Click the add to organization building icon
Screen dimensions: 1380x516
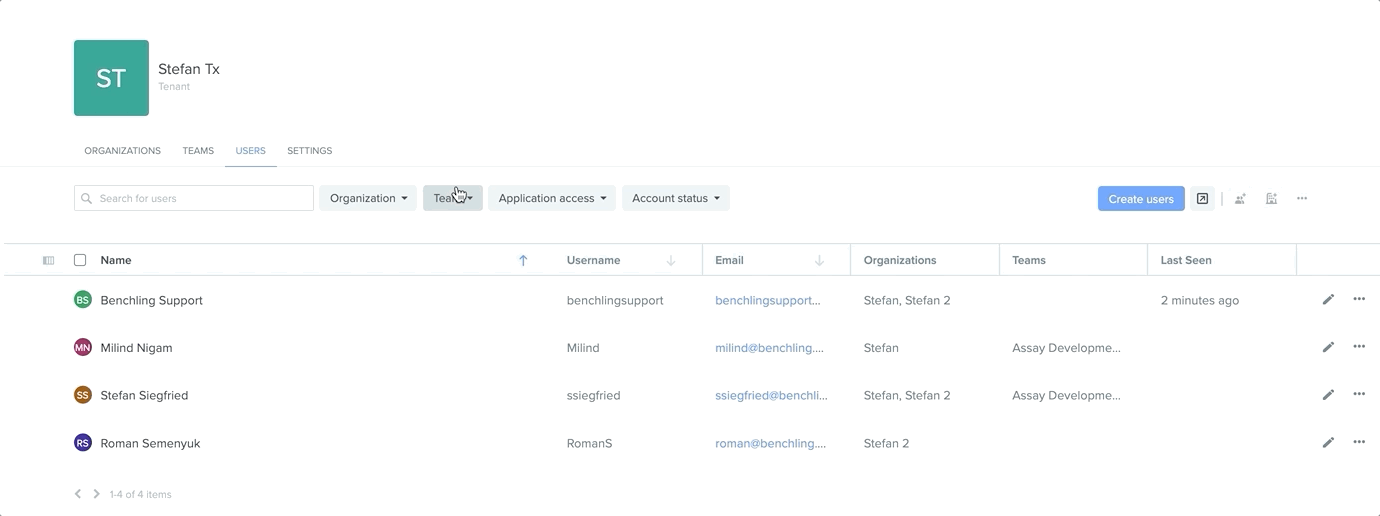(x=1271, y=199)
